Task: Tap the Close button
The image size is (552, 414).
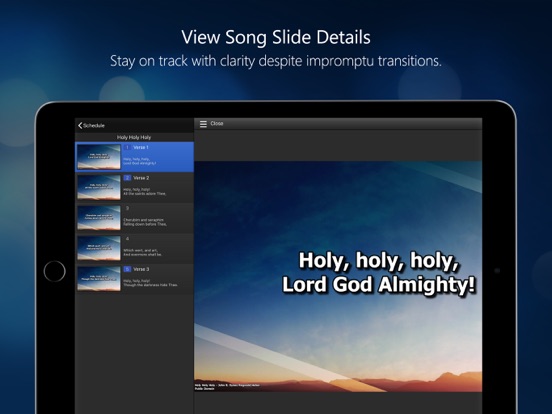Action: tap(217, 124)
